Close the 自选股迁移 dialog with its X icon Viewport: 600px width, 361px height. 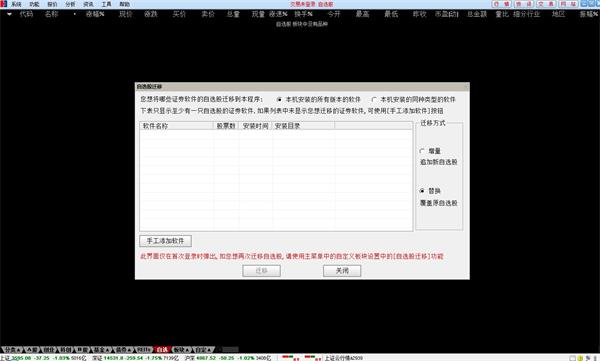466,87
